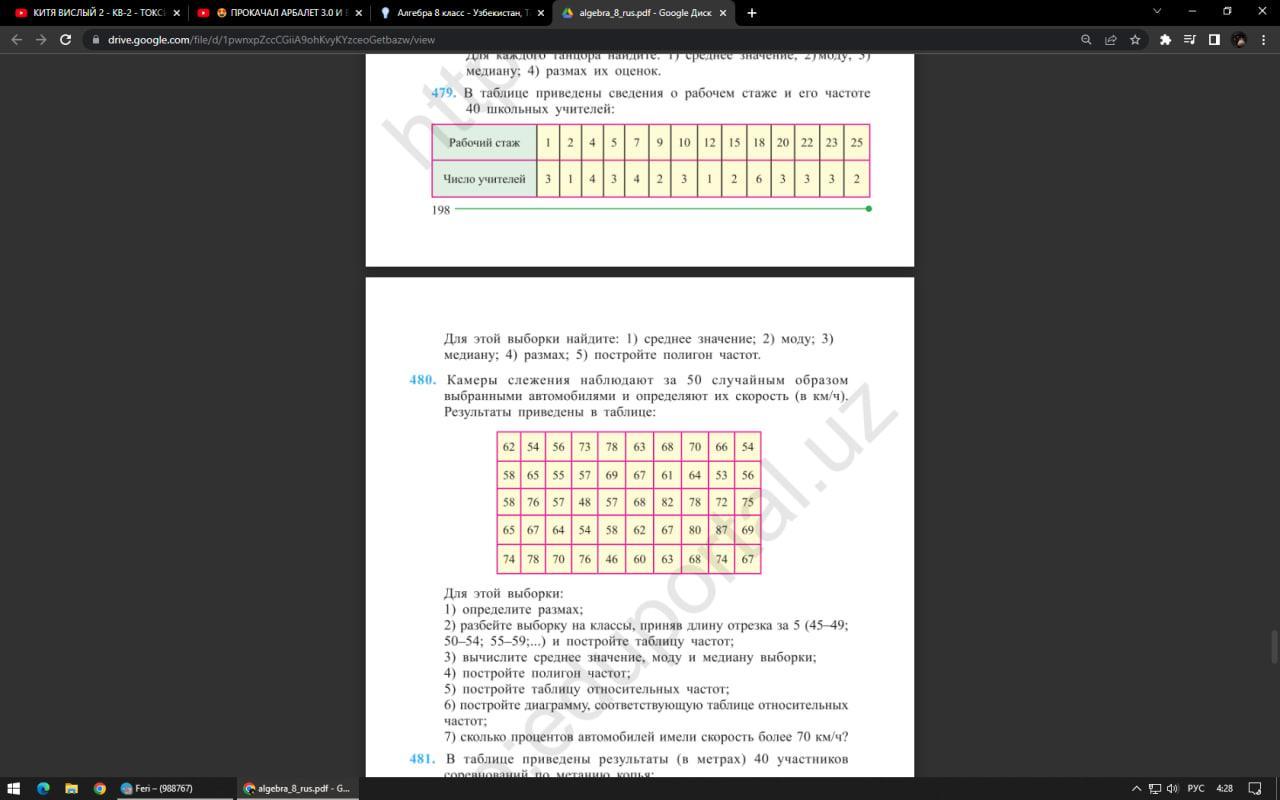This screenshot has height=800, width=1280.
Task: Click the 48 cell in speed table
Action: pos(585,502)
